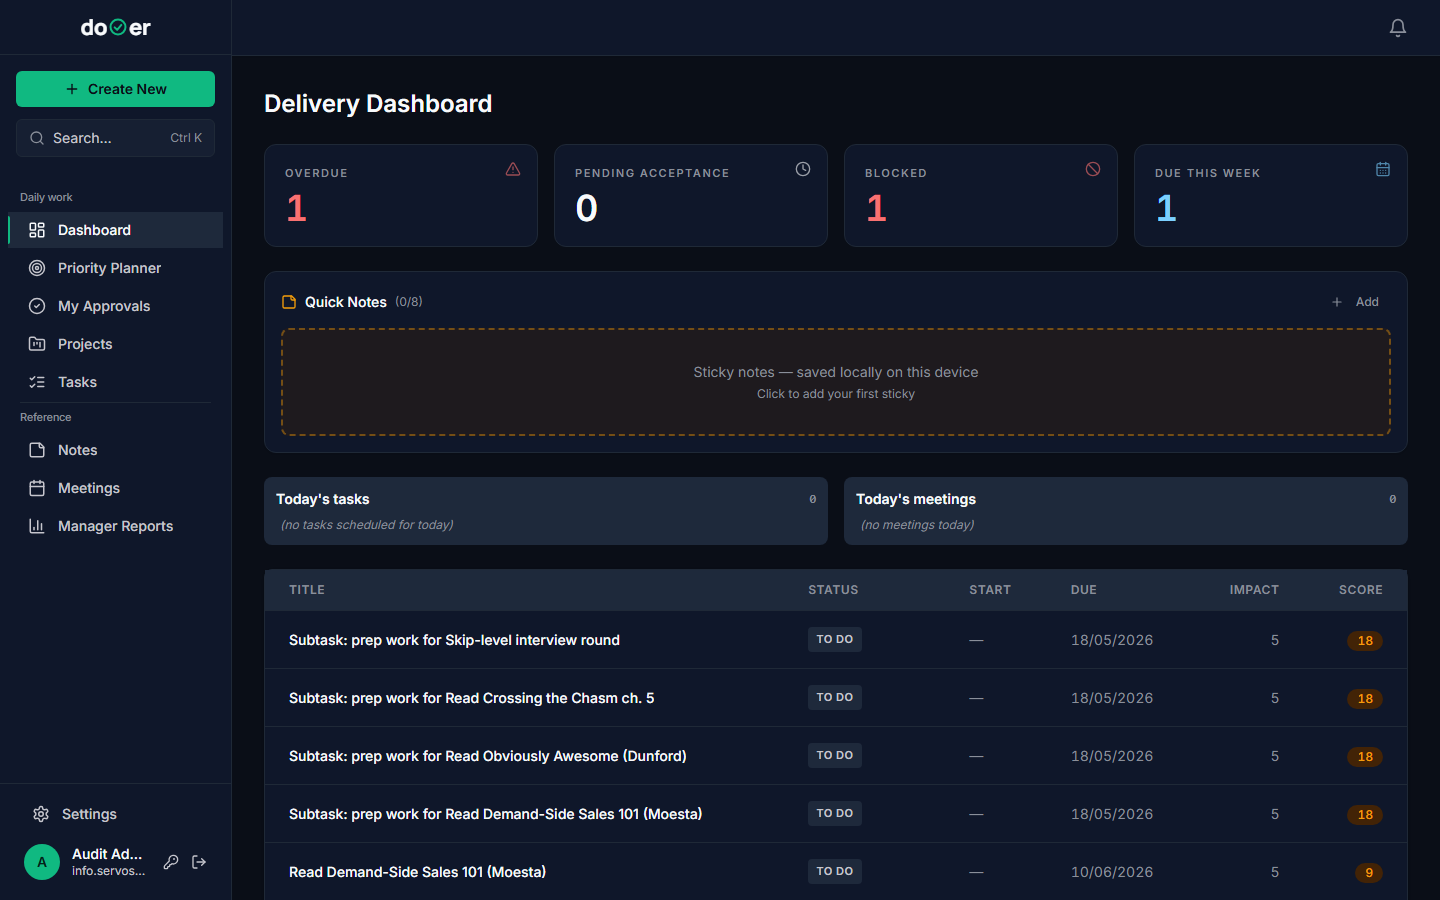Add a new quick note

point(1355,302)
